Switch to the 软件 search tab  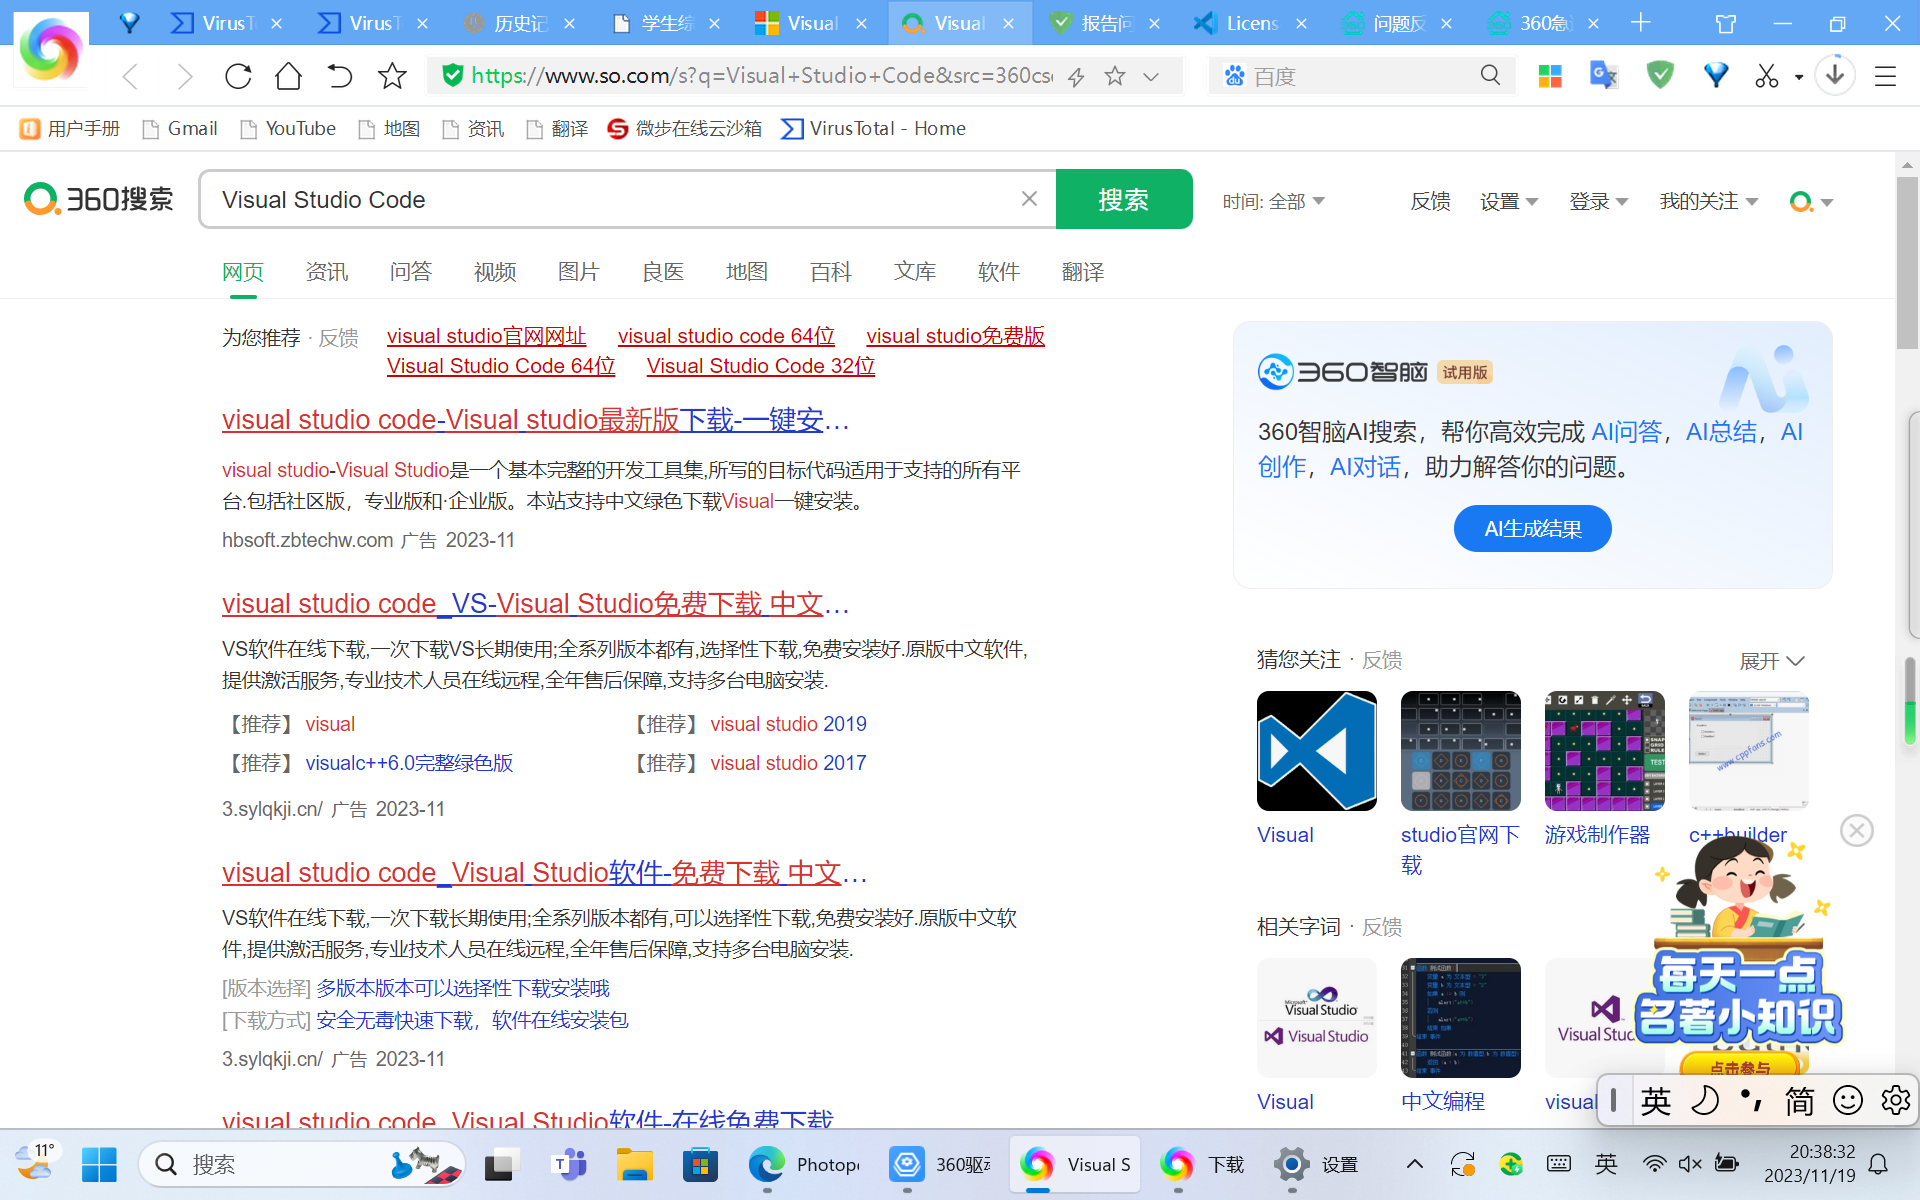point(998,272)
